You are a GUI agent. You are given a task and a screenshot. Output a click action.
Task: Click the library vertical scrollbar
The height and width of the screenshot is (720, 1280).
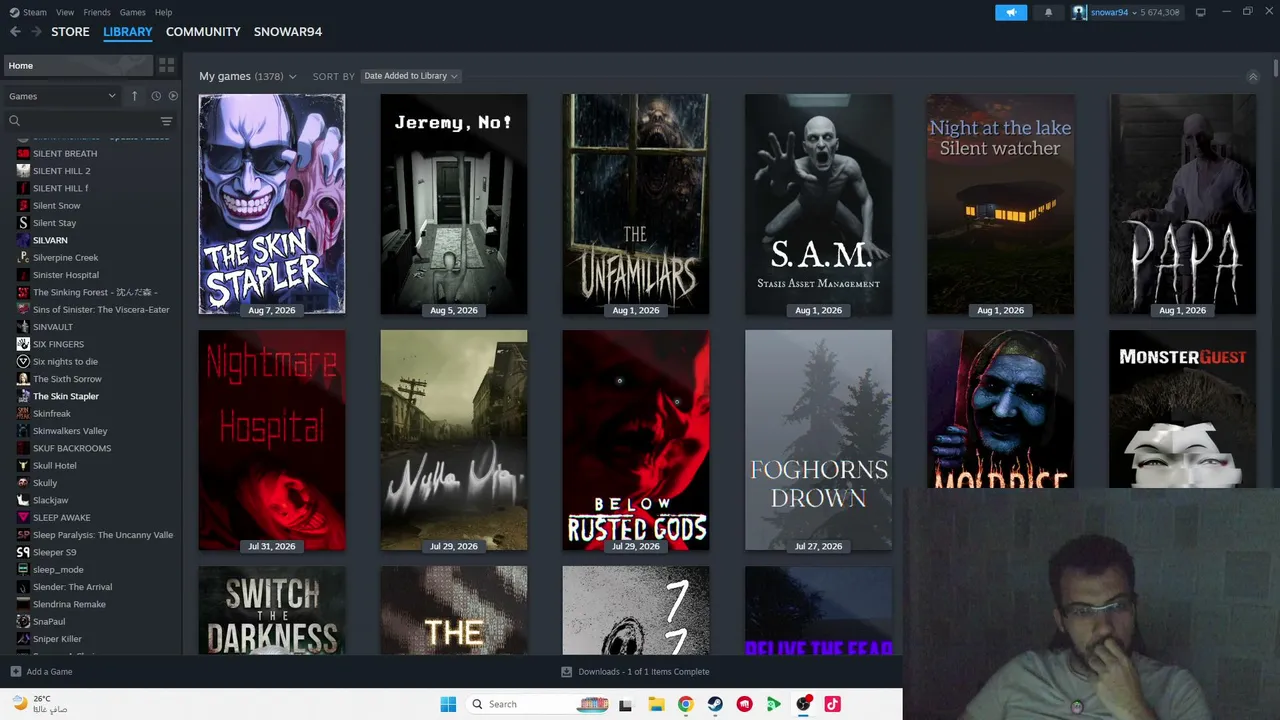tap(1276, 68)
